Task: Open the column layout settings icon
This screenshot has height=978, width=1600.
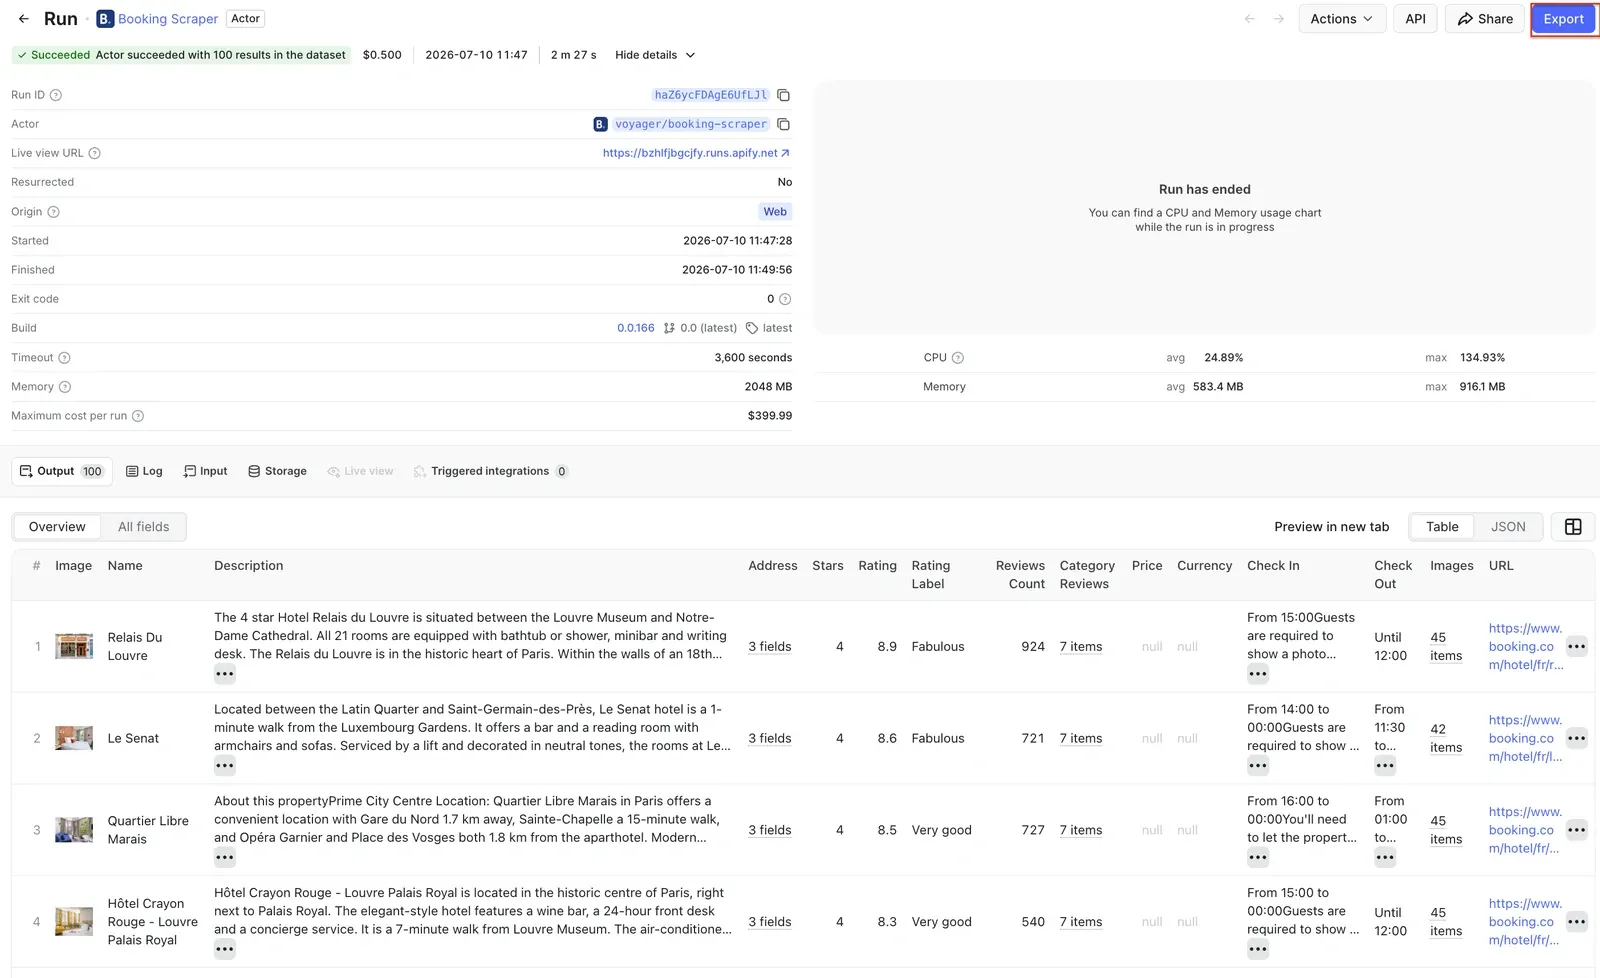Action: (1573, 527)
